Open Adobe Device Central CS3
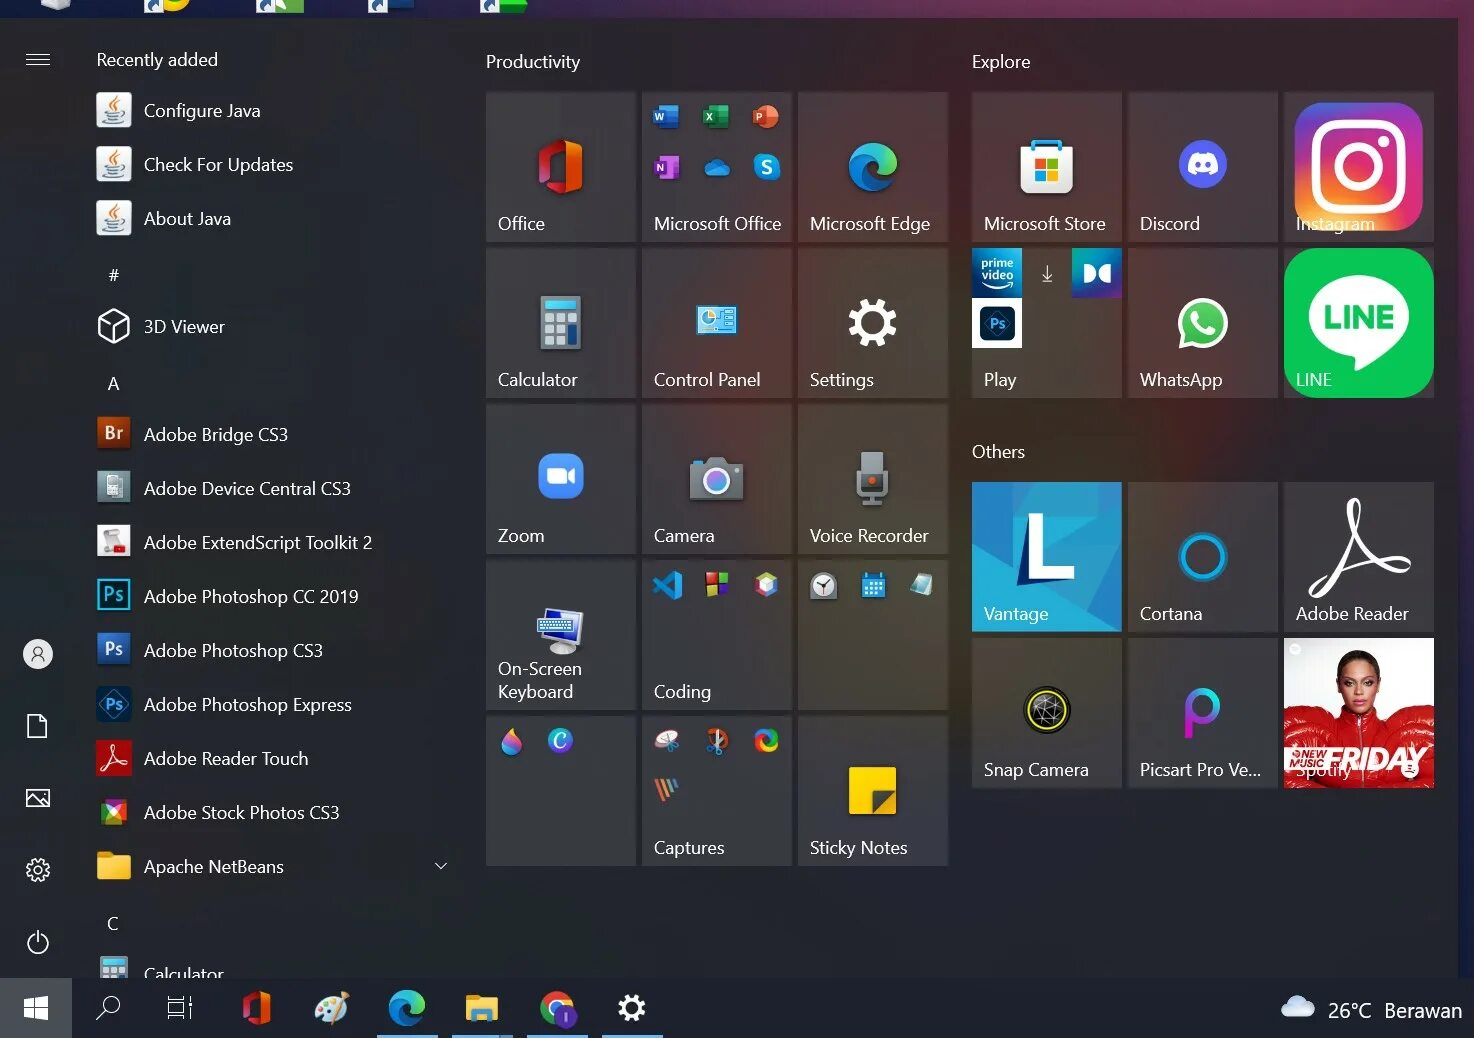The height and width of the screenshot is (1038, 1474). (x=272, y=488)
